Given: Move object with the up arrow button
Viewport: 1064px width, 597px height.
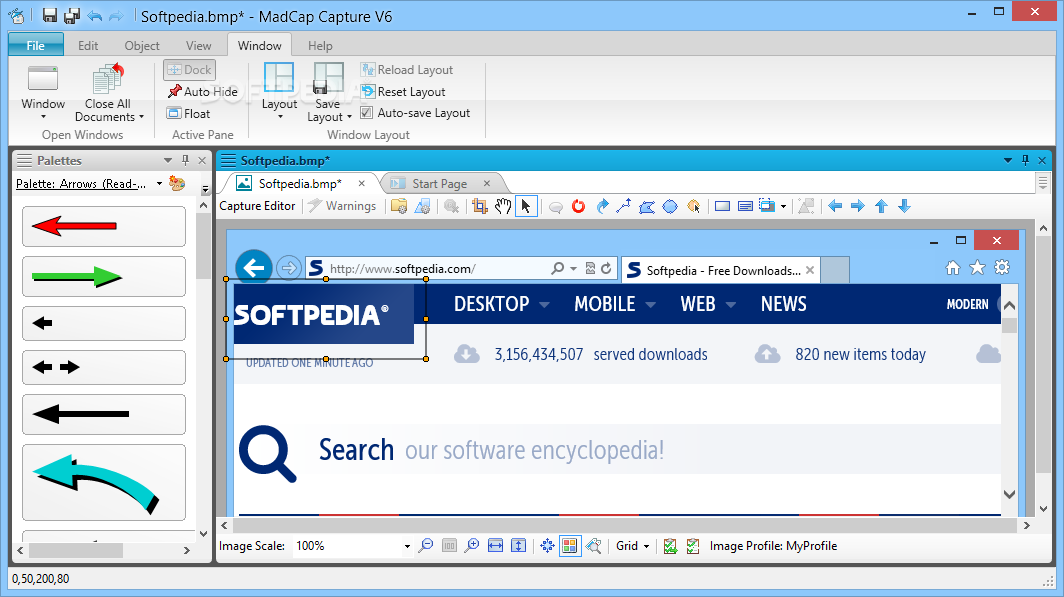Looking at the screenshot, I should point(881,206).
